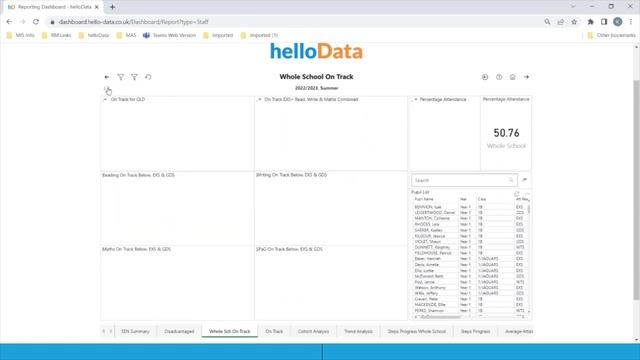Screen dimensions: 640x360
Task: Open the Trend Analysis tab
Action: (358, 331)
